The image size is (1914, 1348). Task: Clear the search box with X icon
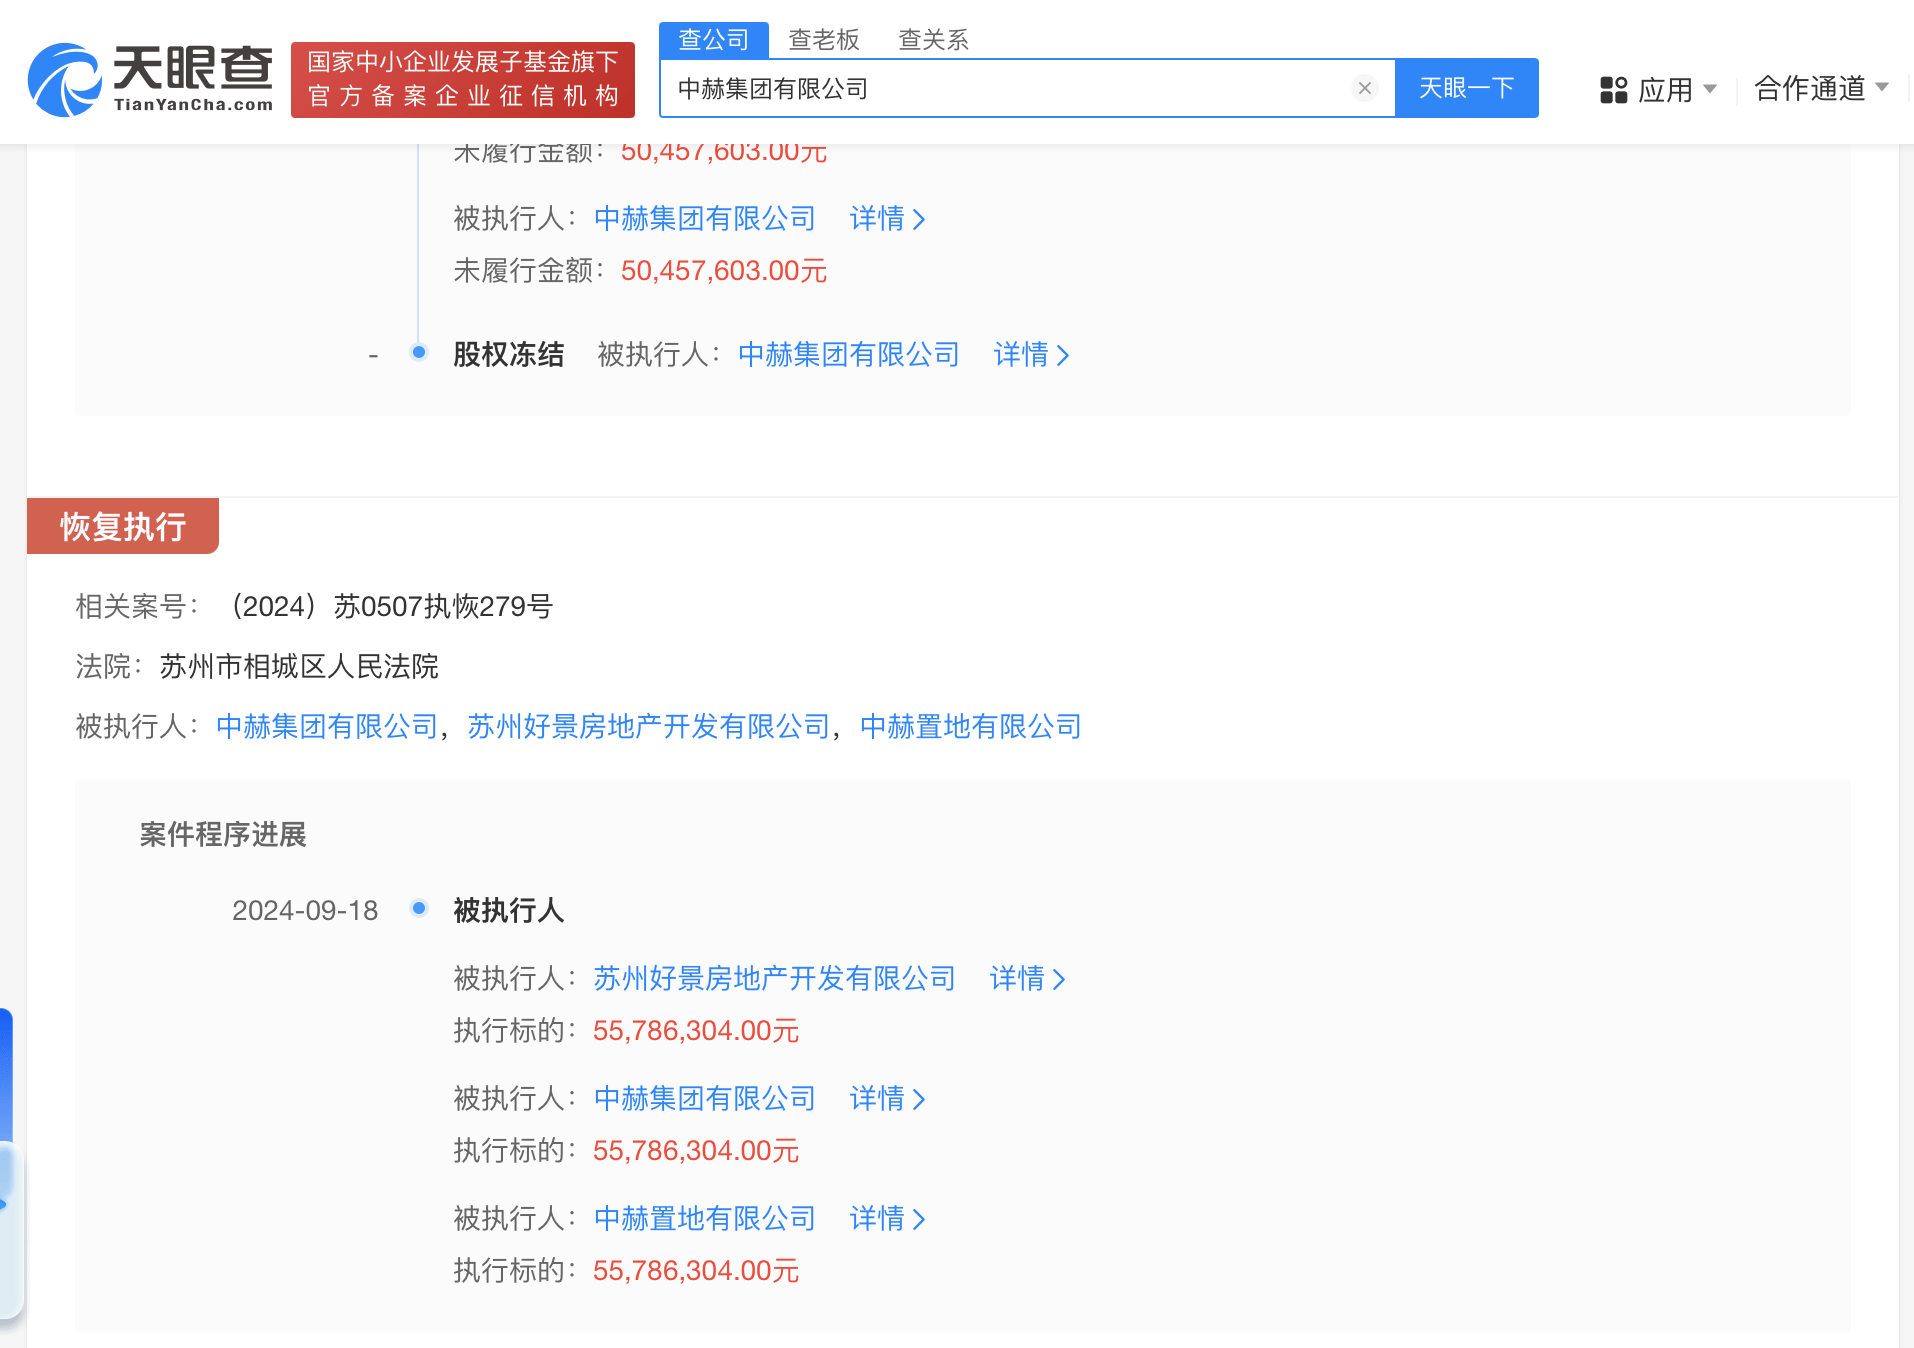click(x=1364, y=88)
